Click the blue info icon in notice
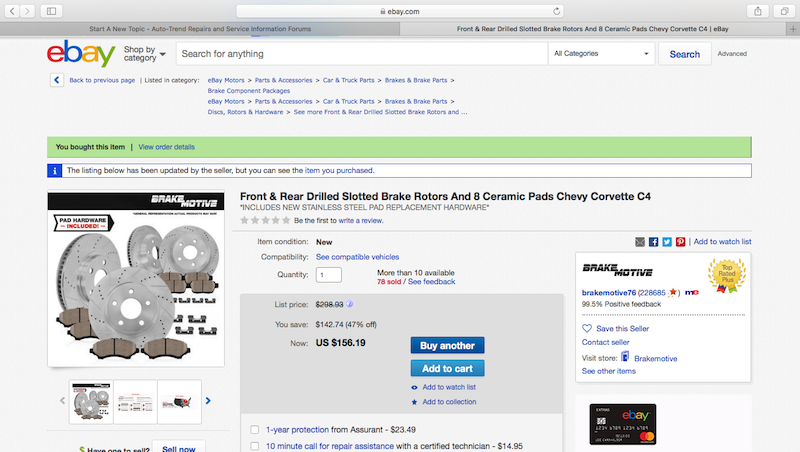This screenshot has width=800, height=452. point(55,170)
